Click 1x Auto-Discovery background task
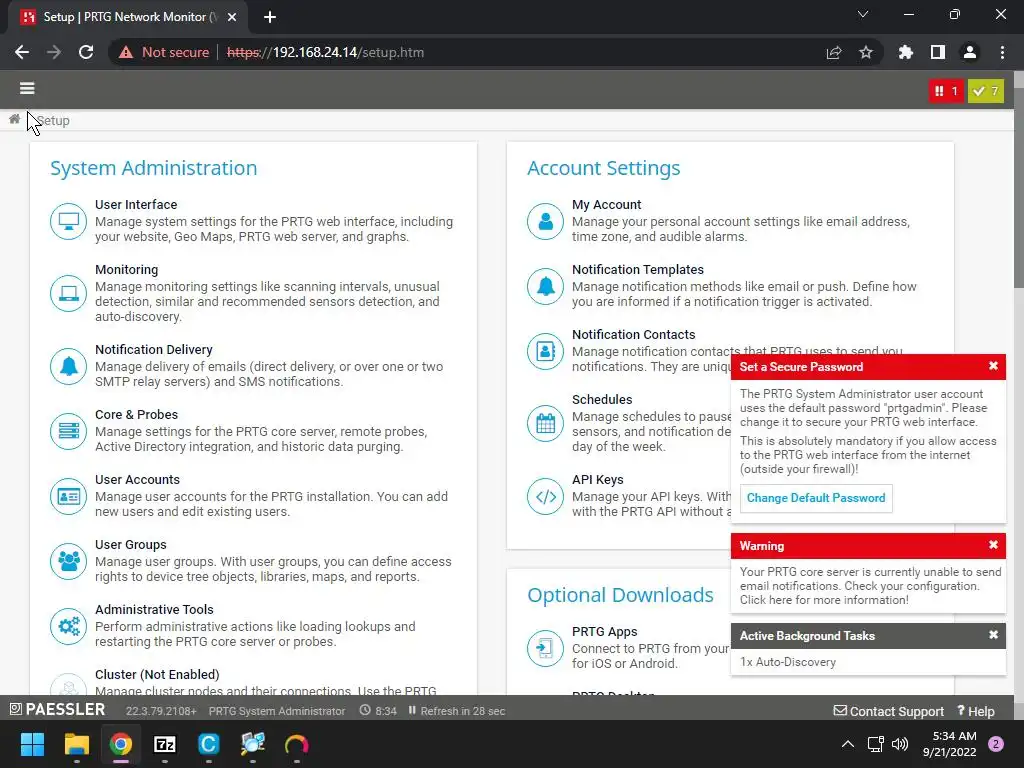Viewport: 1024px width, 768px height. coord(788,662)
